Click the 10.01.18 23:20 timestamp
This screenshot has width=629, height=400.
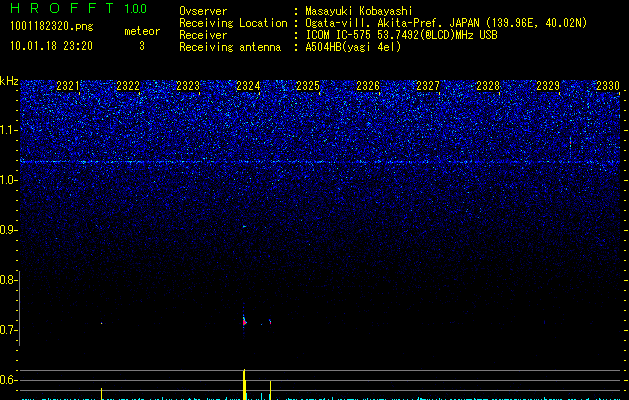[x=51, y=45]
